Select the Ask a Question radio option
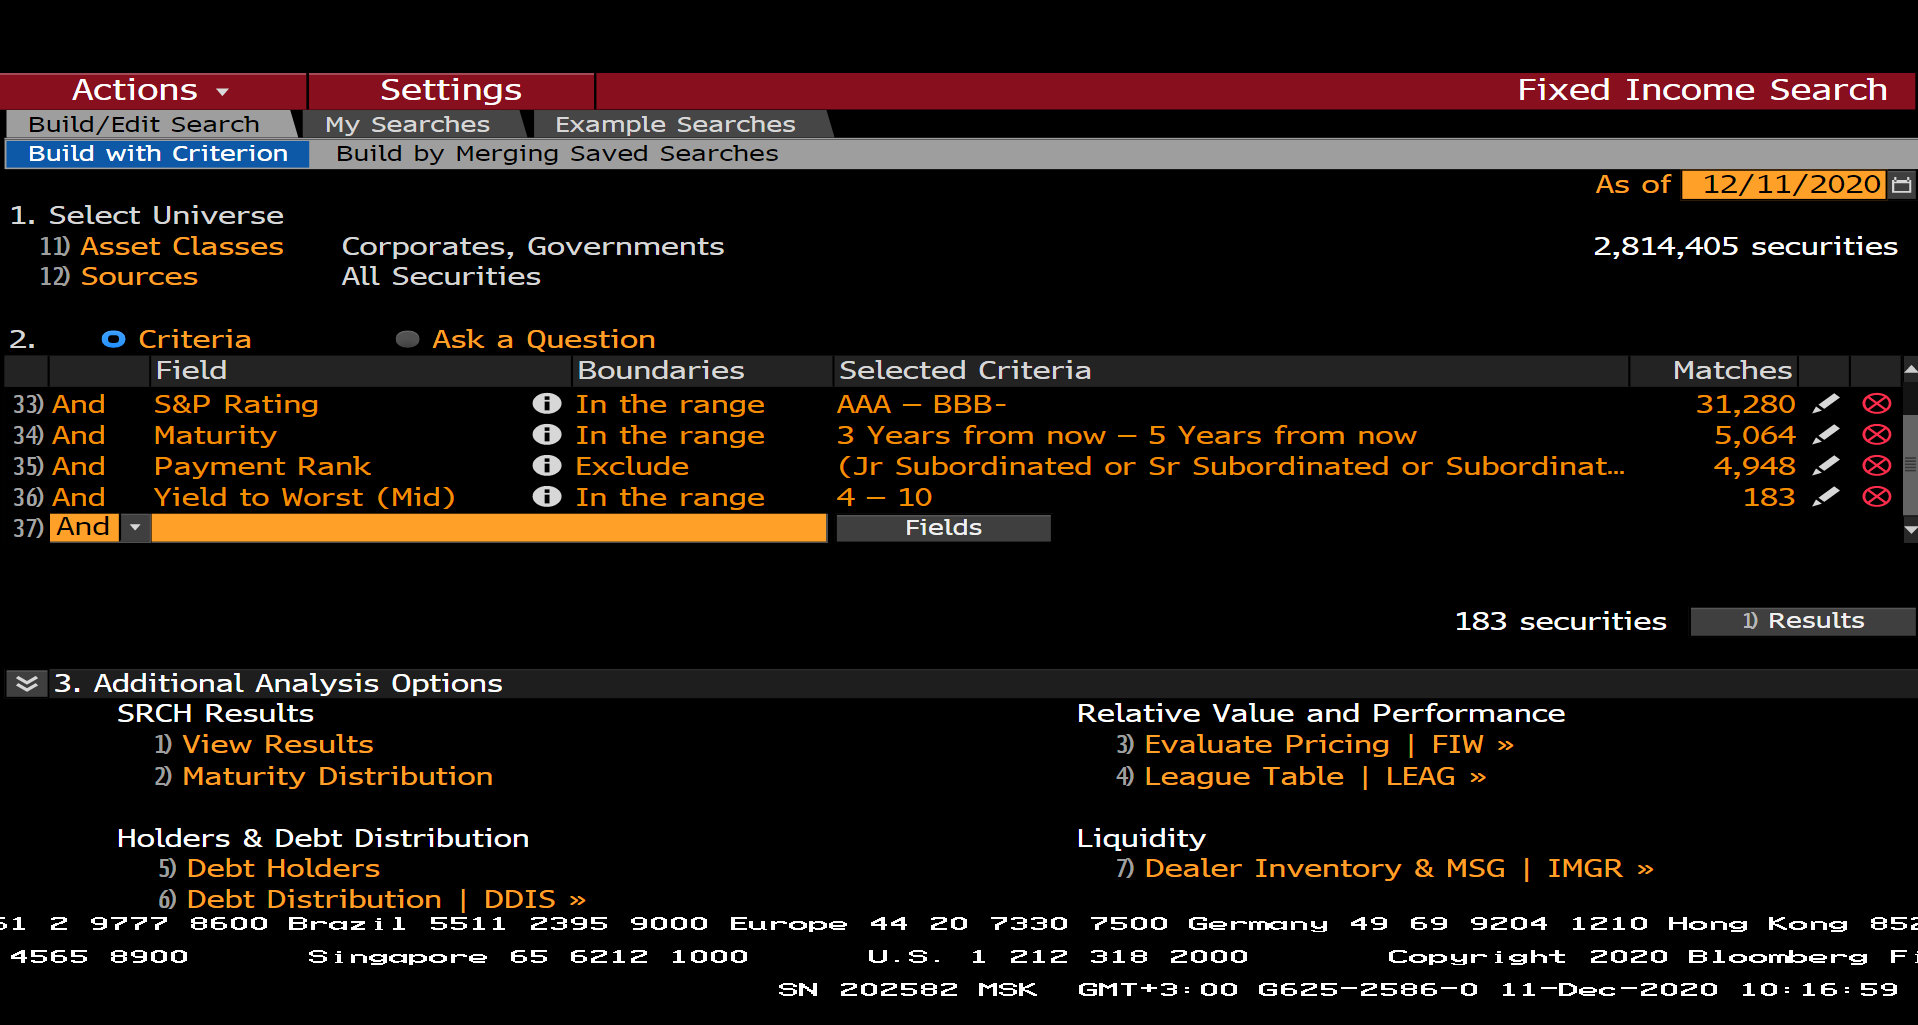The height and width of the screenshot is (1025, 1918). click(x=407, y=339)
